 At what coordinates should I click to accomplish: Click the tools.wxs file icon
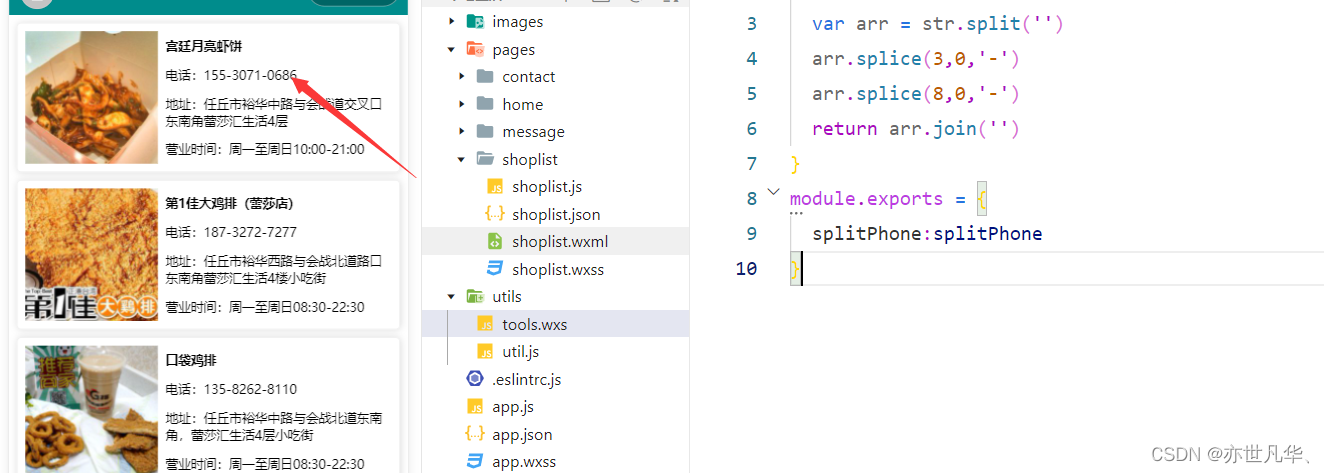pos(485,324)
